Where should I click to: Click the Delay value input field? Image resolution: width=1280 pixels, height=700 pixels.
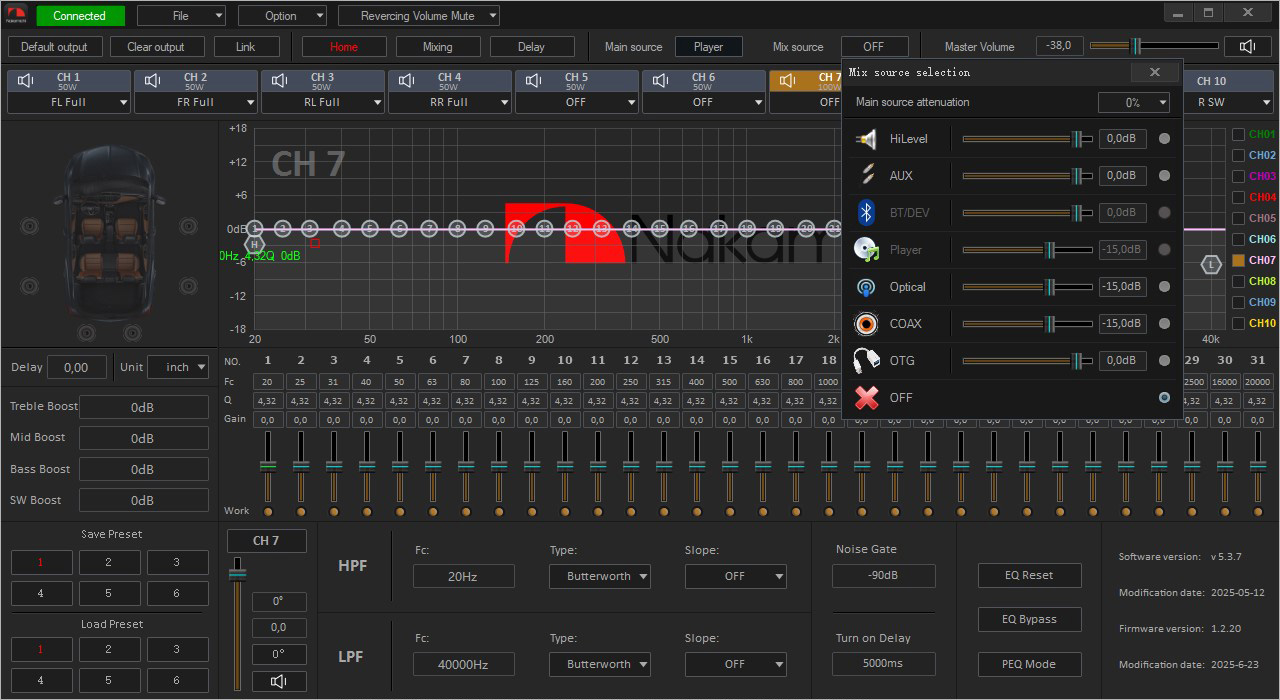coord(76,367)
